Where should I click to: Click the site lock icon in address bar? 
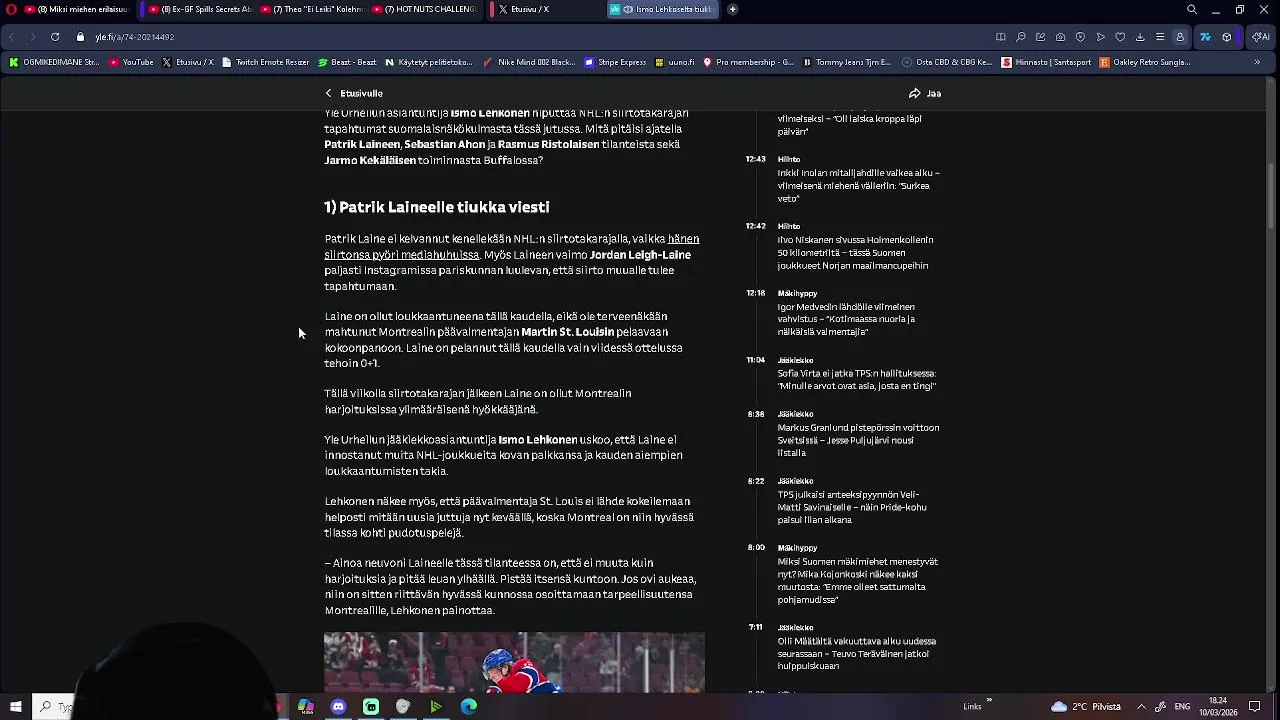click(x=80, y=37)
